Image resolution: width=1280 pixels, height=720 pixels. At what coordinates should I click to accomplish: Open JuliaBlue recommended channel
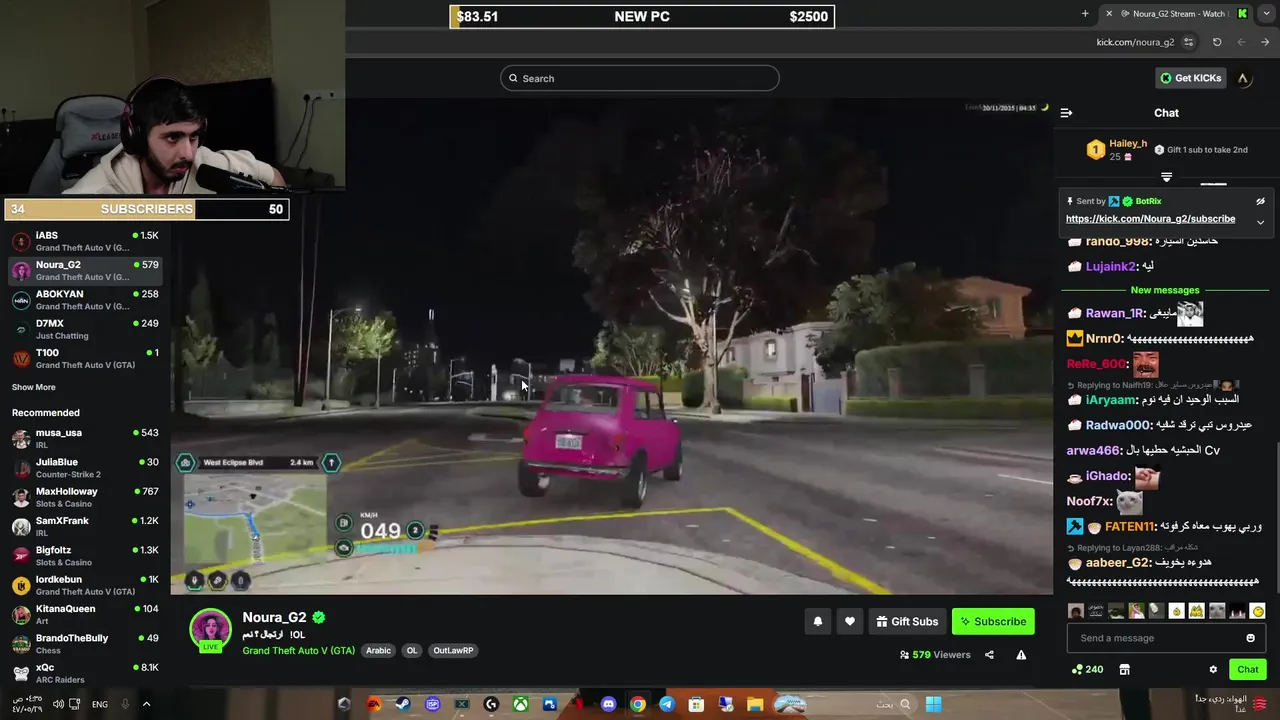click(x=85, y=467)
